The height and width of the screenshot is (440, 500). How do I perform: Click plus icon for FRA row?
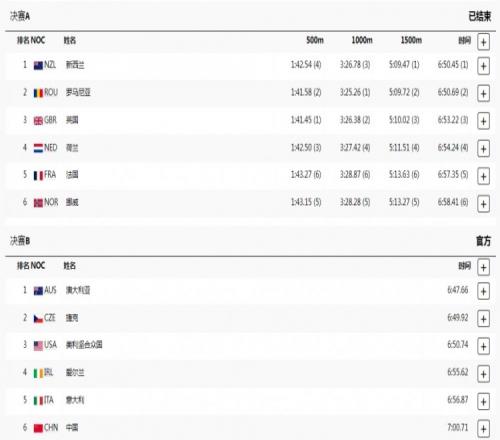click(483, 176)
